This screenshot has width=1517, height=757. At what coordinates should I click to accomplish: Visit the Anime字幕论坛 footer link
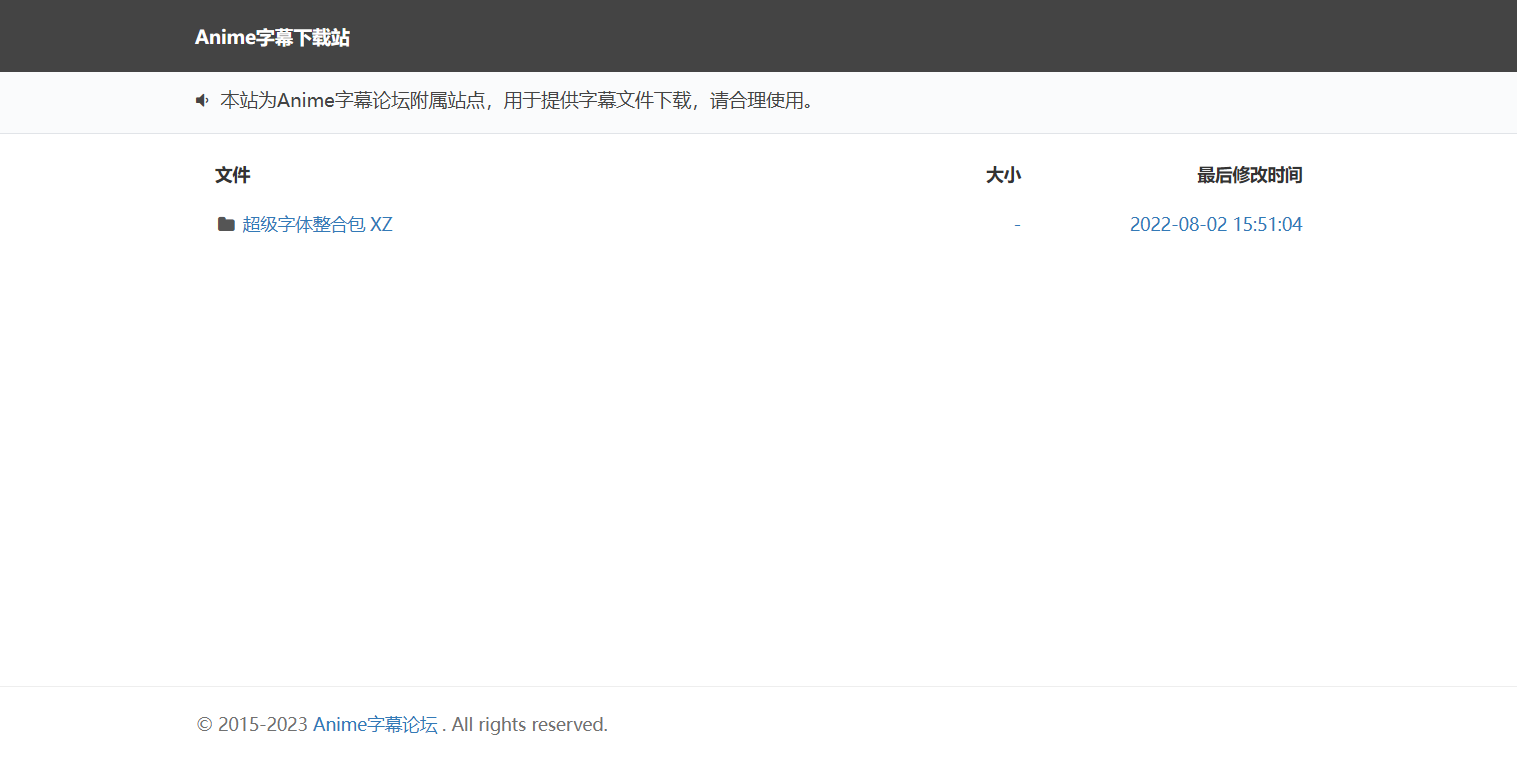[375, 725]
